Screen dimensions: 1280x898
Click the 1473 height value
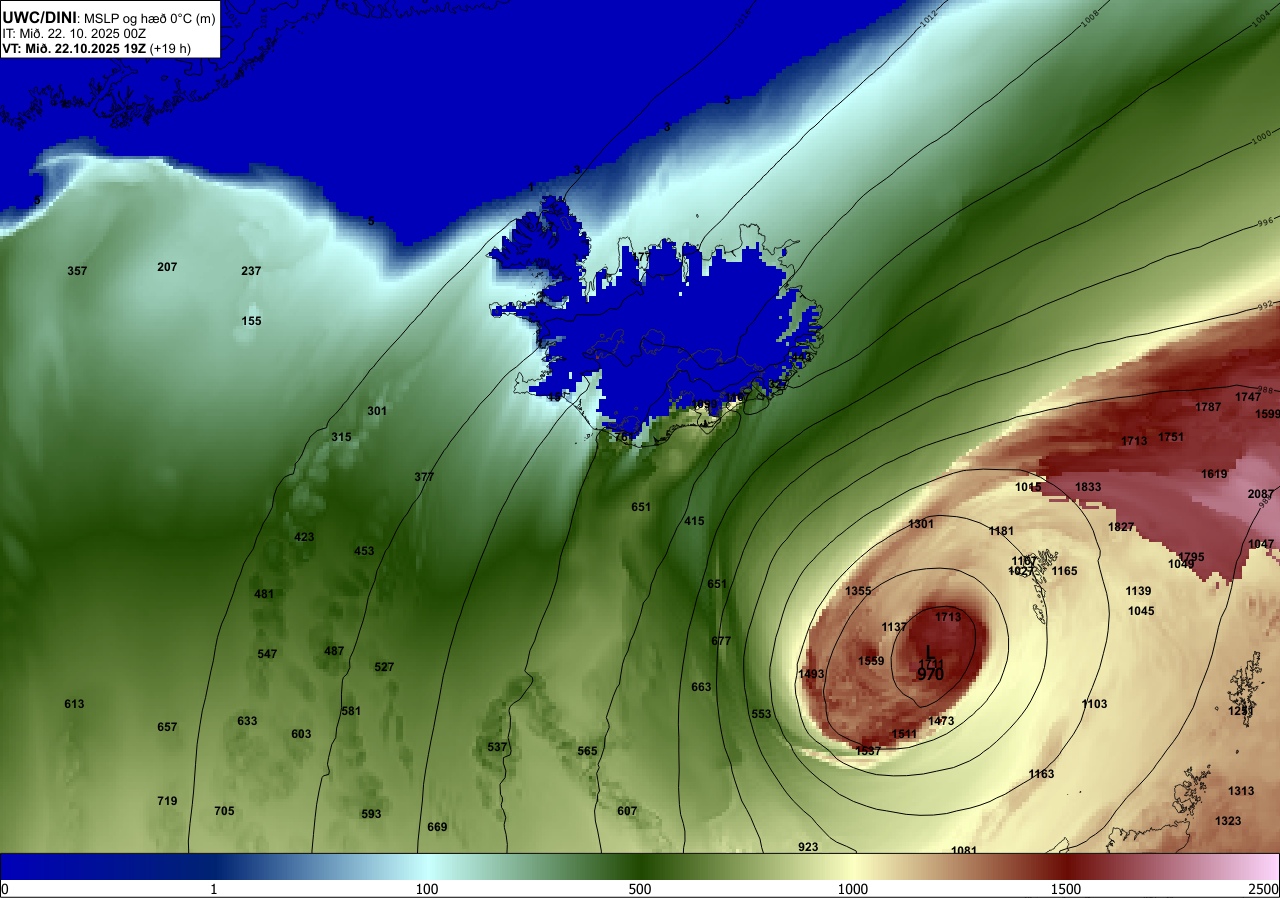[941, 721]
